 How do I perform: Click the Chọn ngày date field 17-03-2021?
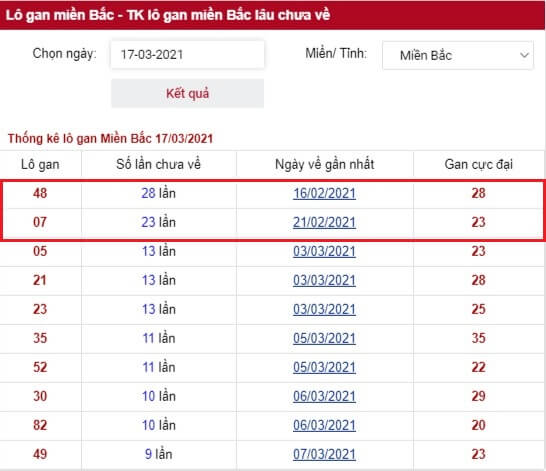click(x=187, y=54)
